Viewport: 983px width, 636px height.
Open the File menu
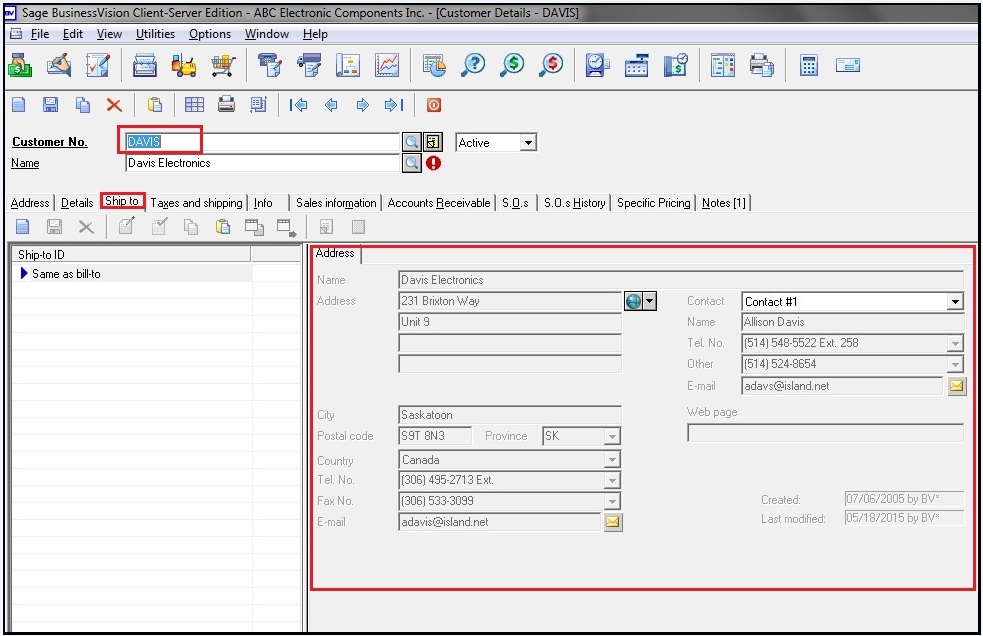pos(39,34)
